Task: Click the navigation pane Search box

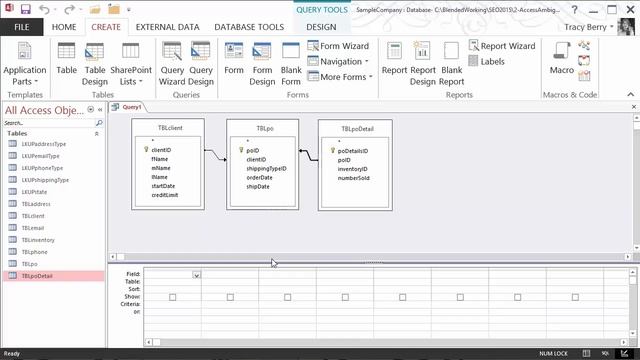Action: point(49,122)
